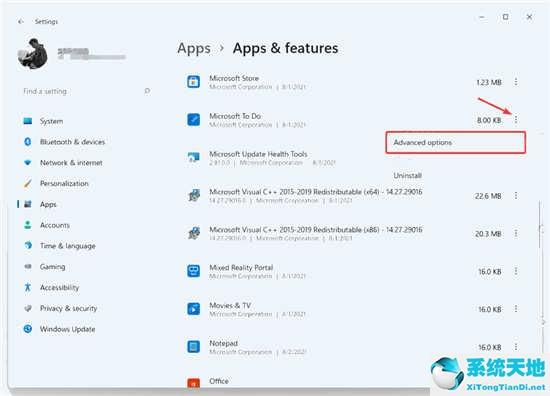Select the Microsoft Update Health Tools entry

258,154
